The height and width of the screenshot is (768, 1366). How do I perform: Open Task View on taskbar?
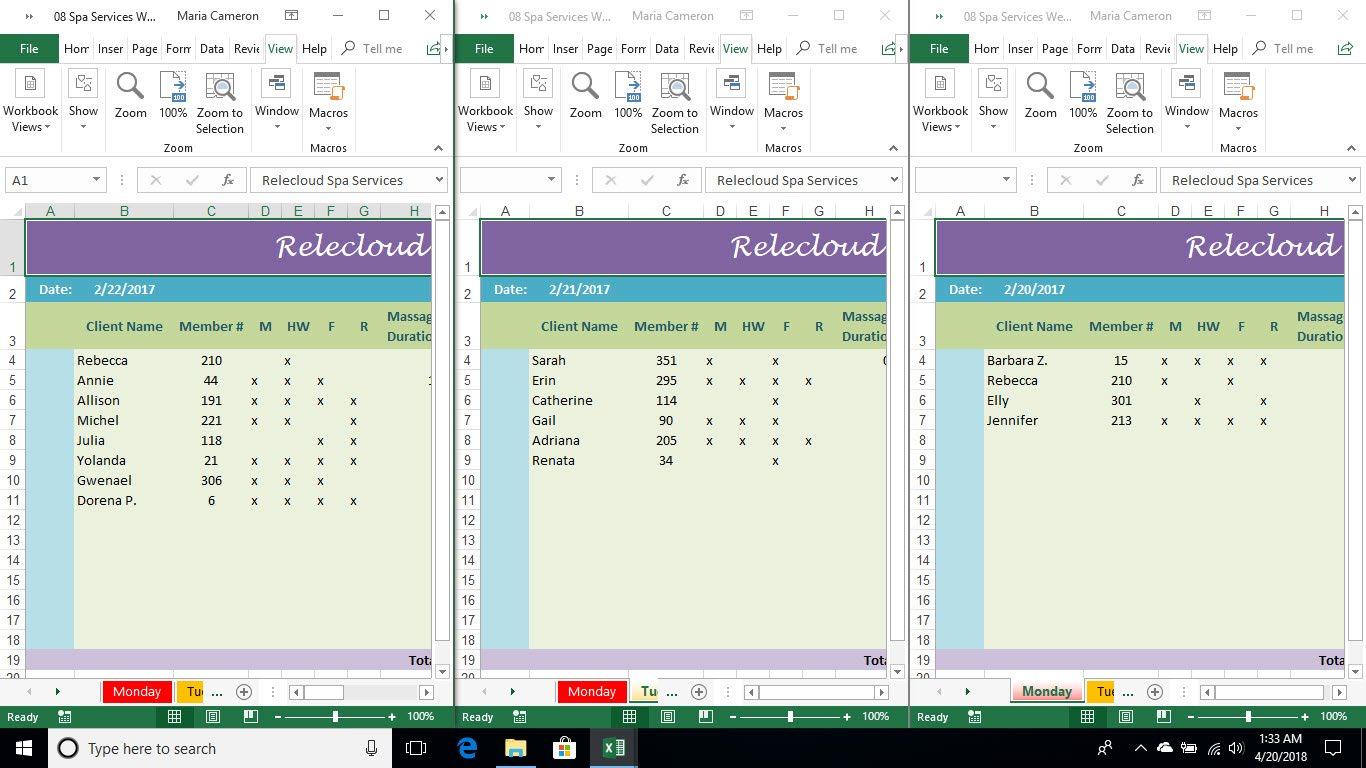click(416, 748)
